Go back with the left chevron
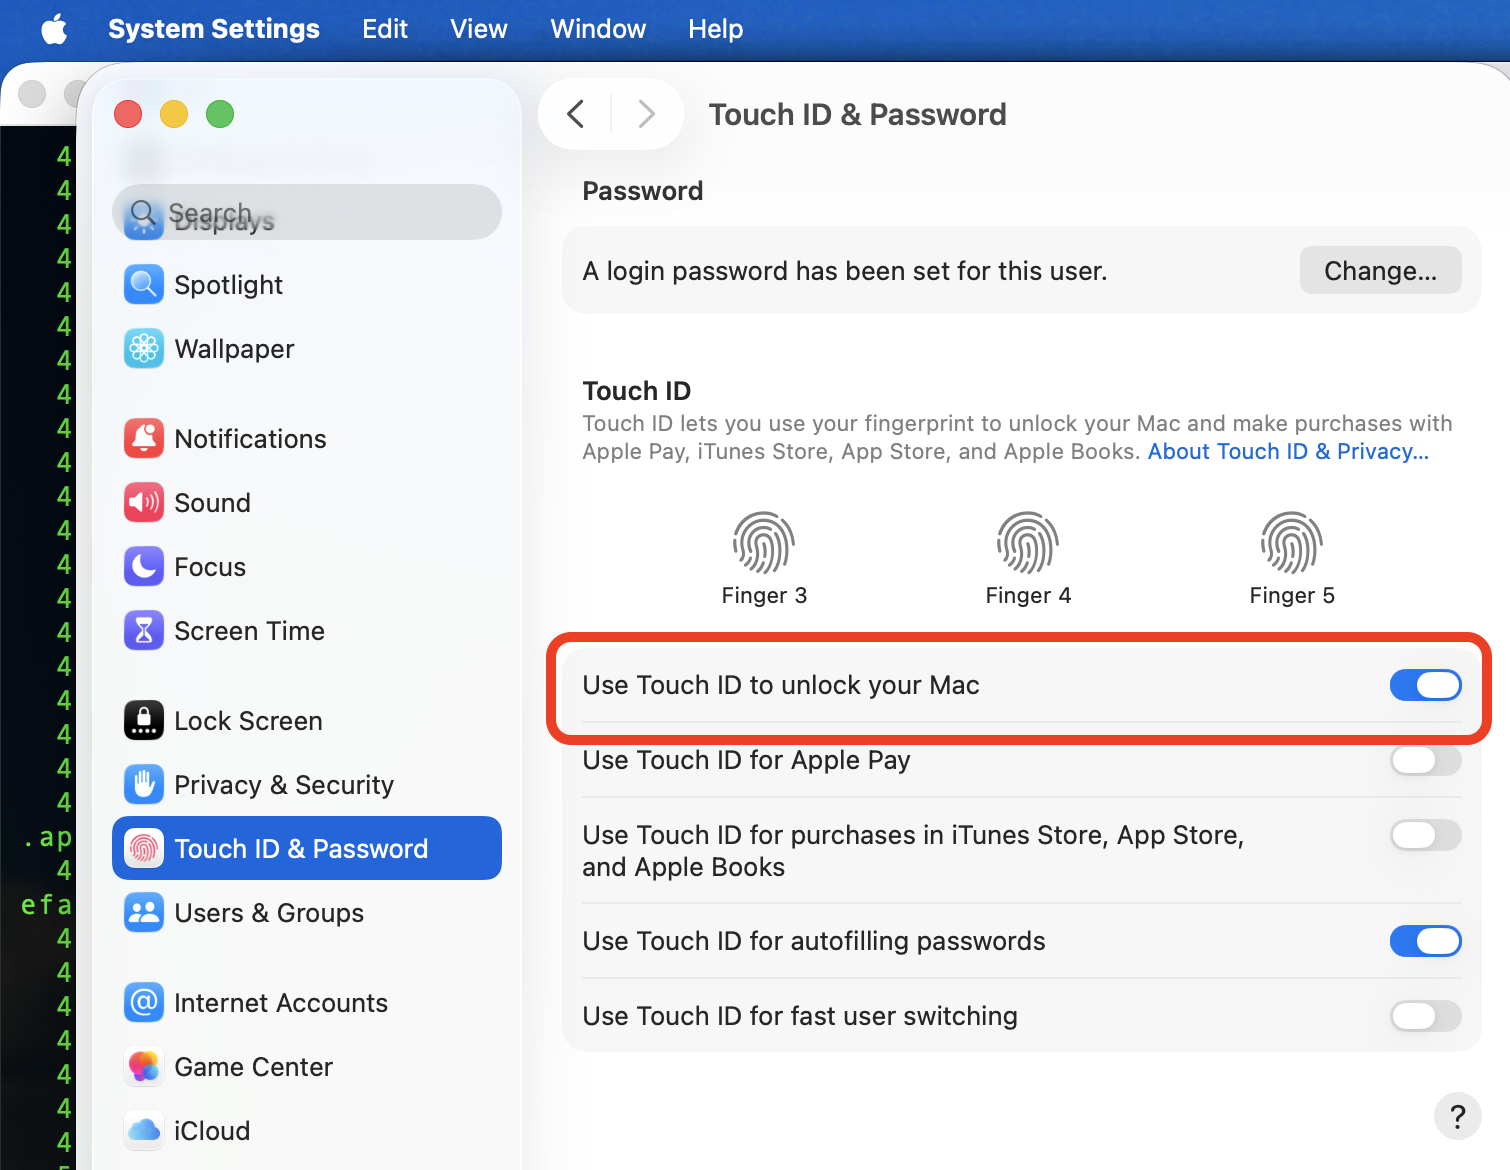Screen dimensions: 1510x1170 pos(576,114)
